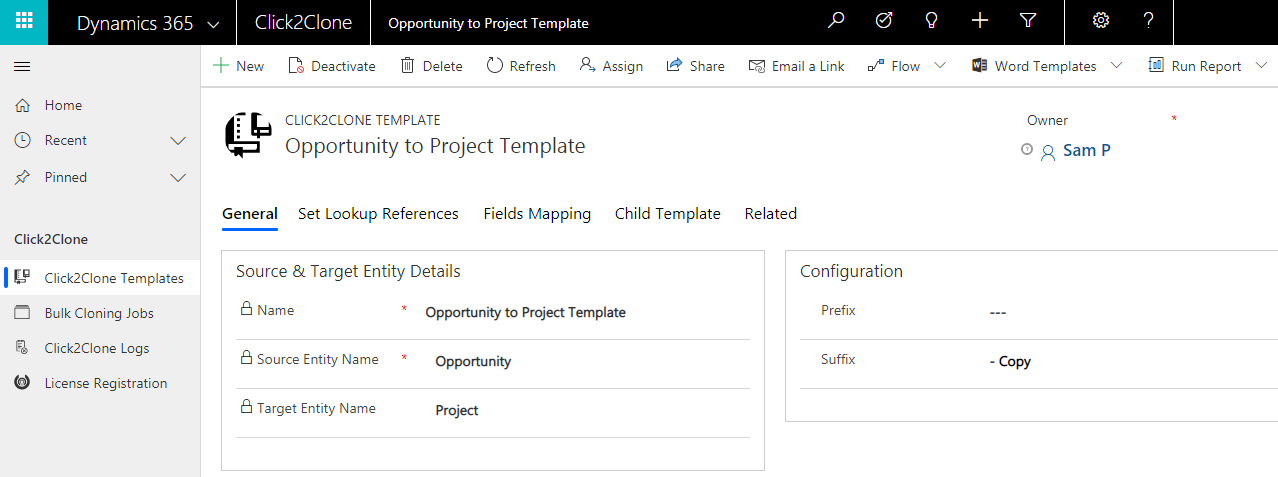Click the help question mark icon
Screen dimensions: 1278x477
coord(1149,21)
